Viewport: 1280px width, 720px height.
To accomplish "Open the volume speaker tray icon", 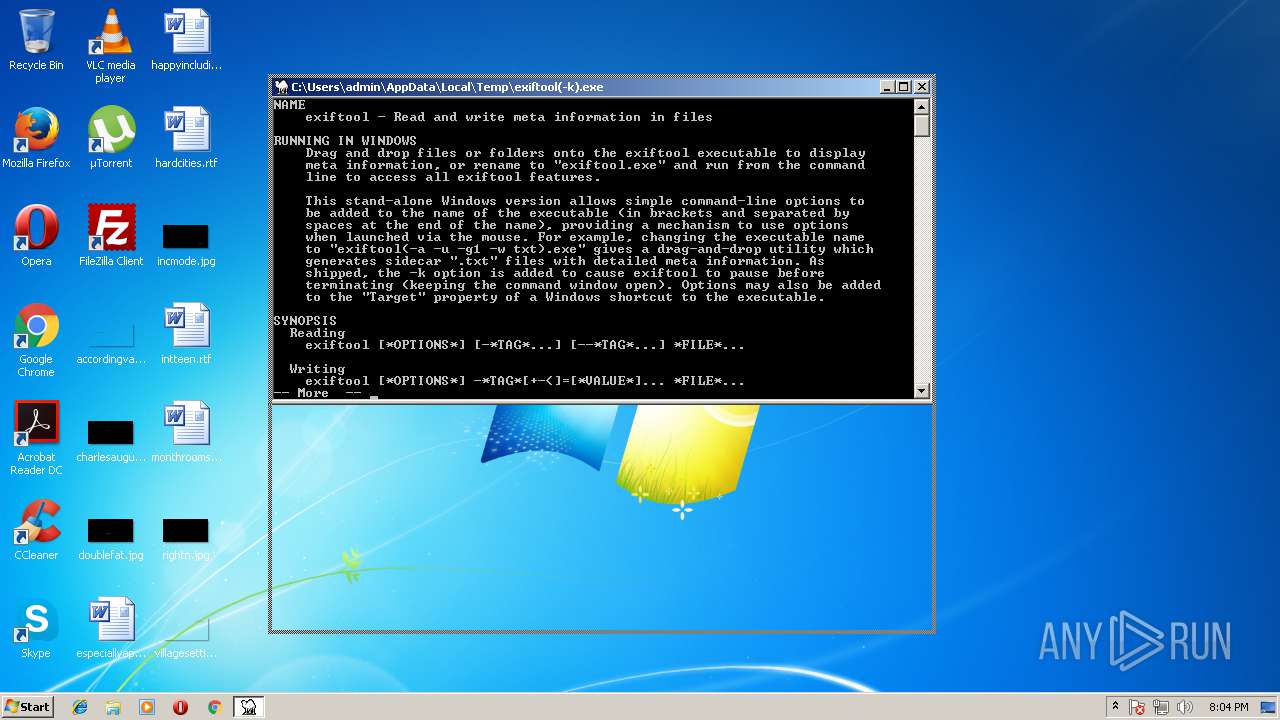I will point(1185,707).
